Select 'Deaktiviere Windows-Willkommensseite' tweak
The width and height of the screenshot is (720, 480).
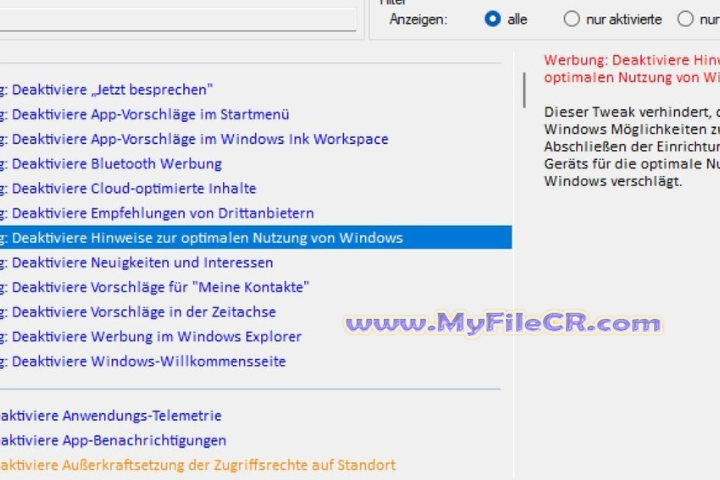tap(148, 362)
